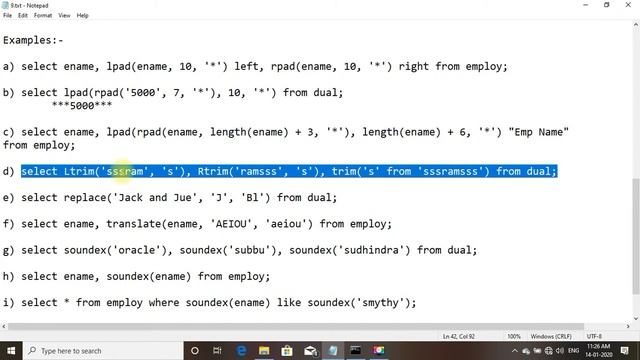The image size is (640, 360).
Task: Restore down the Notepad window
Action: (607, 5)
